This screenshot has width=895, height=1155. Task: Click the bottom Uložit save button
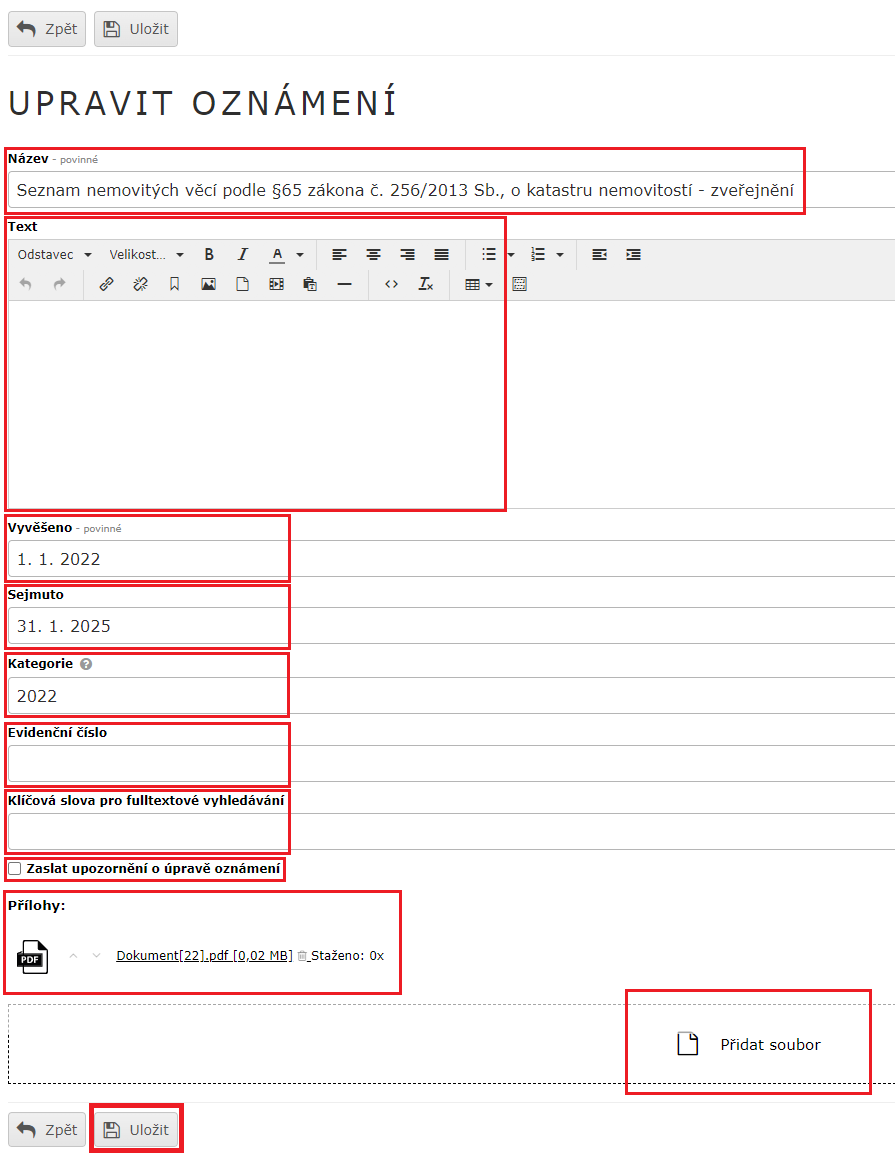point(136,1130)
